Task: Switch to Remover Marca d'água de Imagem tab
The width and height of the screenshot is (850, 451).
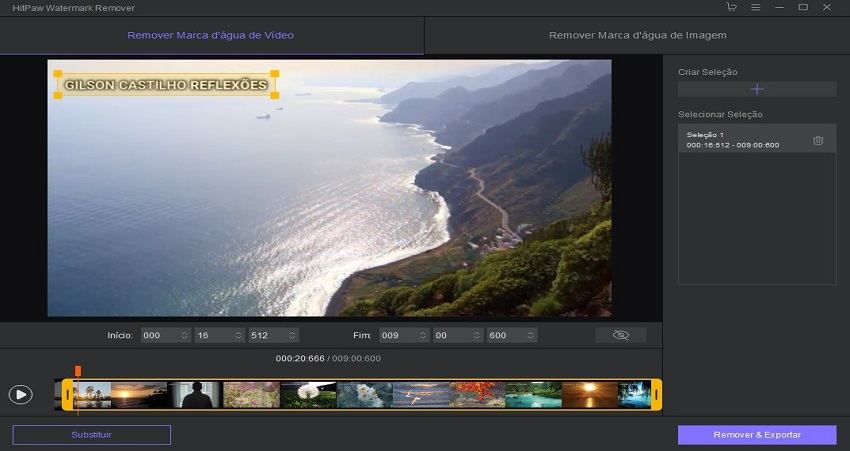Action: point(637,35)
